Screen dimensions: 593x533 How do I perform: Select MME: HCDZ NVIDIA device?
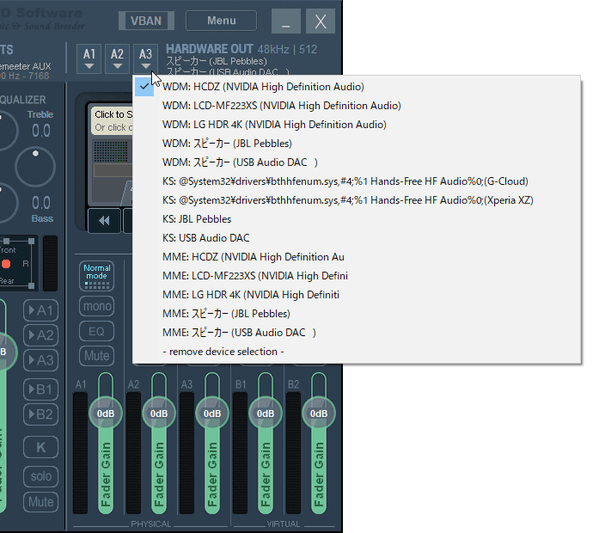[357, 257]
